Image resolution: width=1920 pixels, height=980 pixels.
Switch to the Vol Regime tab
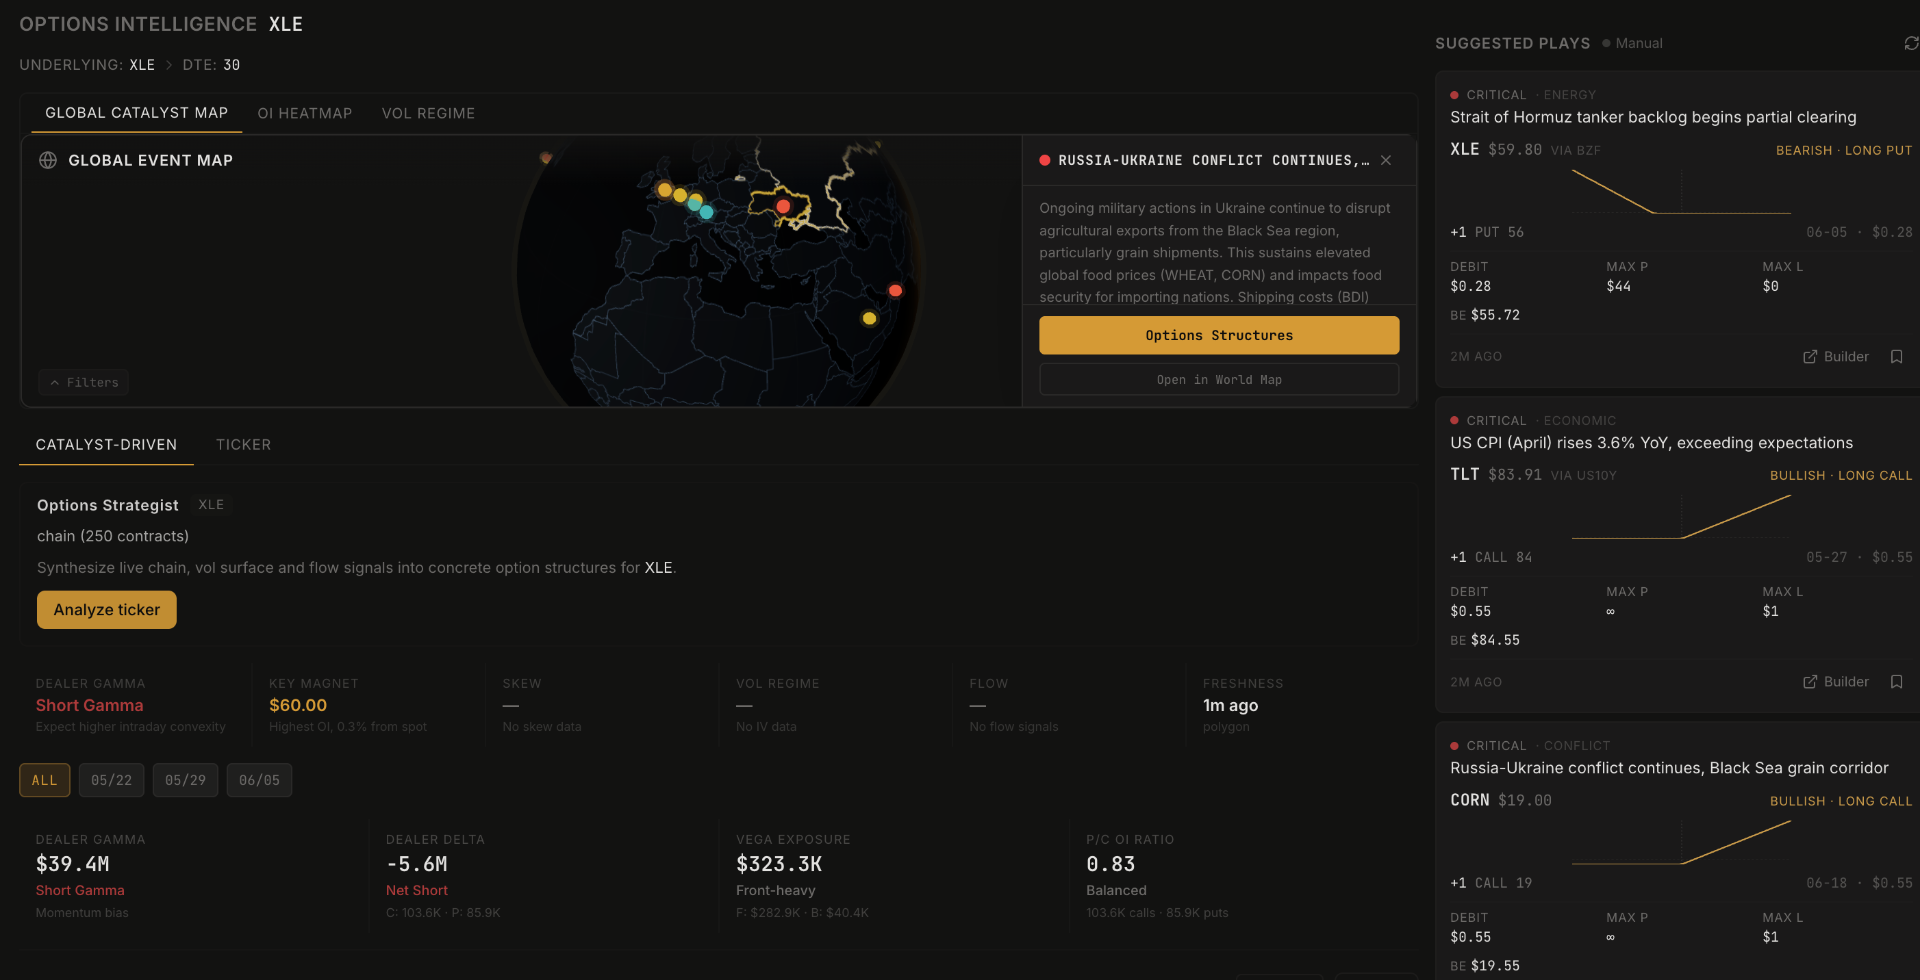click(428, 113)
